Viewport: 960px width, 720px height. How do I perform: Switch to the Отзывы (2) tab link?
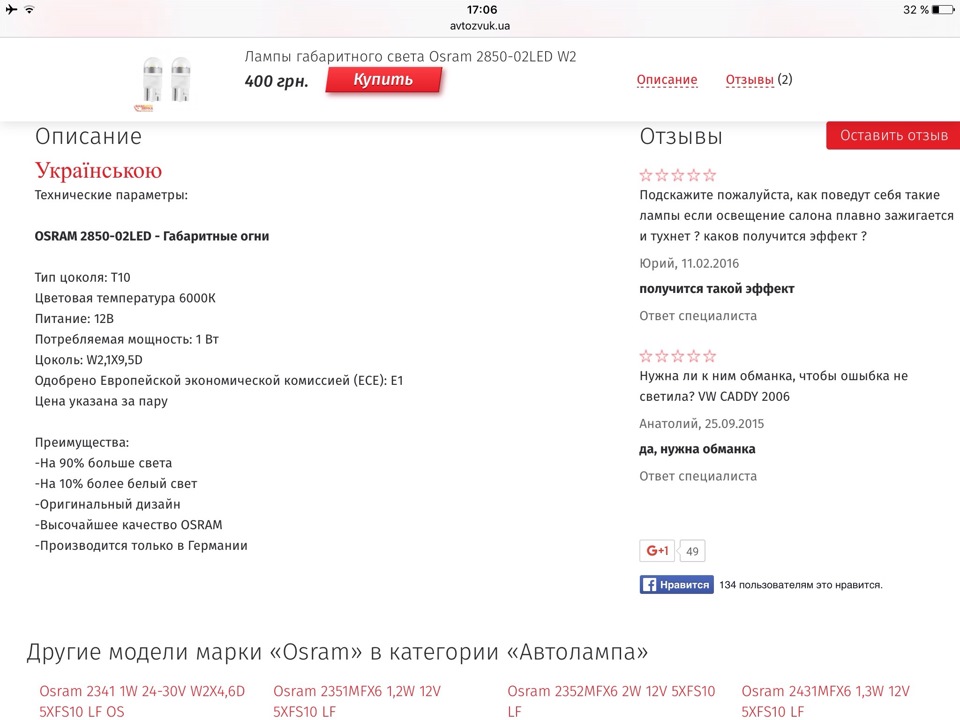pyautogui.click(x=759, y=80)
